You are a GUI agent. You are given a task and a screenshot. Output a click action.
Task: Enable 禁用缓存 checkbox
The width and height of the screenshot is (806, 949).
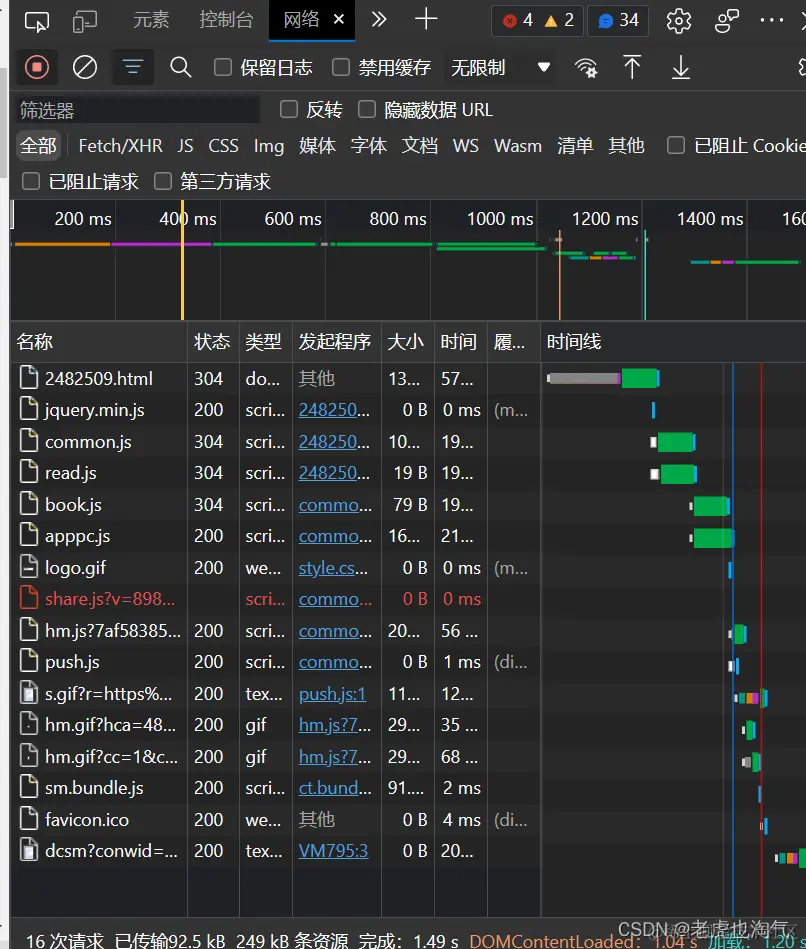click(341, 67)
